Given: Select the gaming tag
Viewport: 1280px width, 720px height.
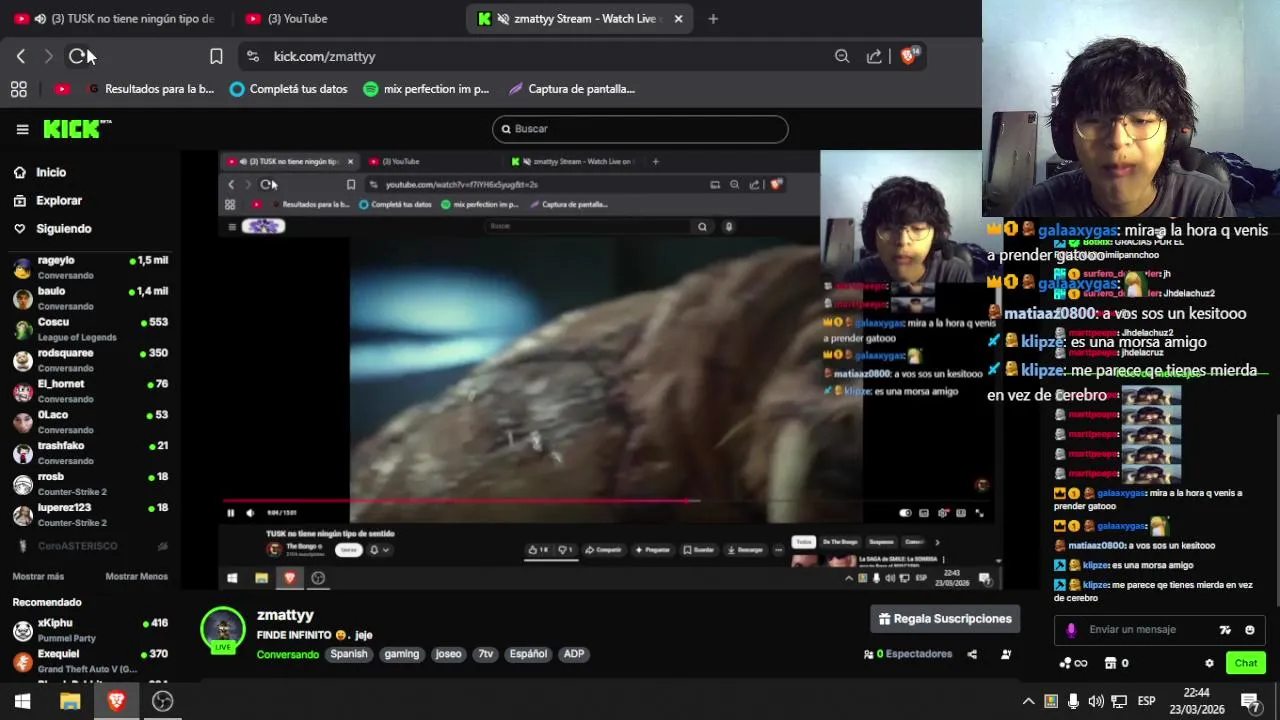Looking at the screenshot, I should (402, 654).
